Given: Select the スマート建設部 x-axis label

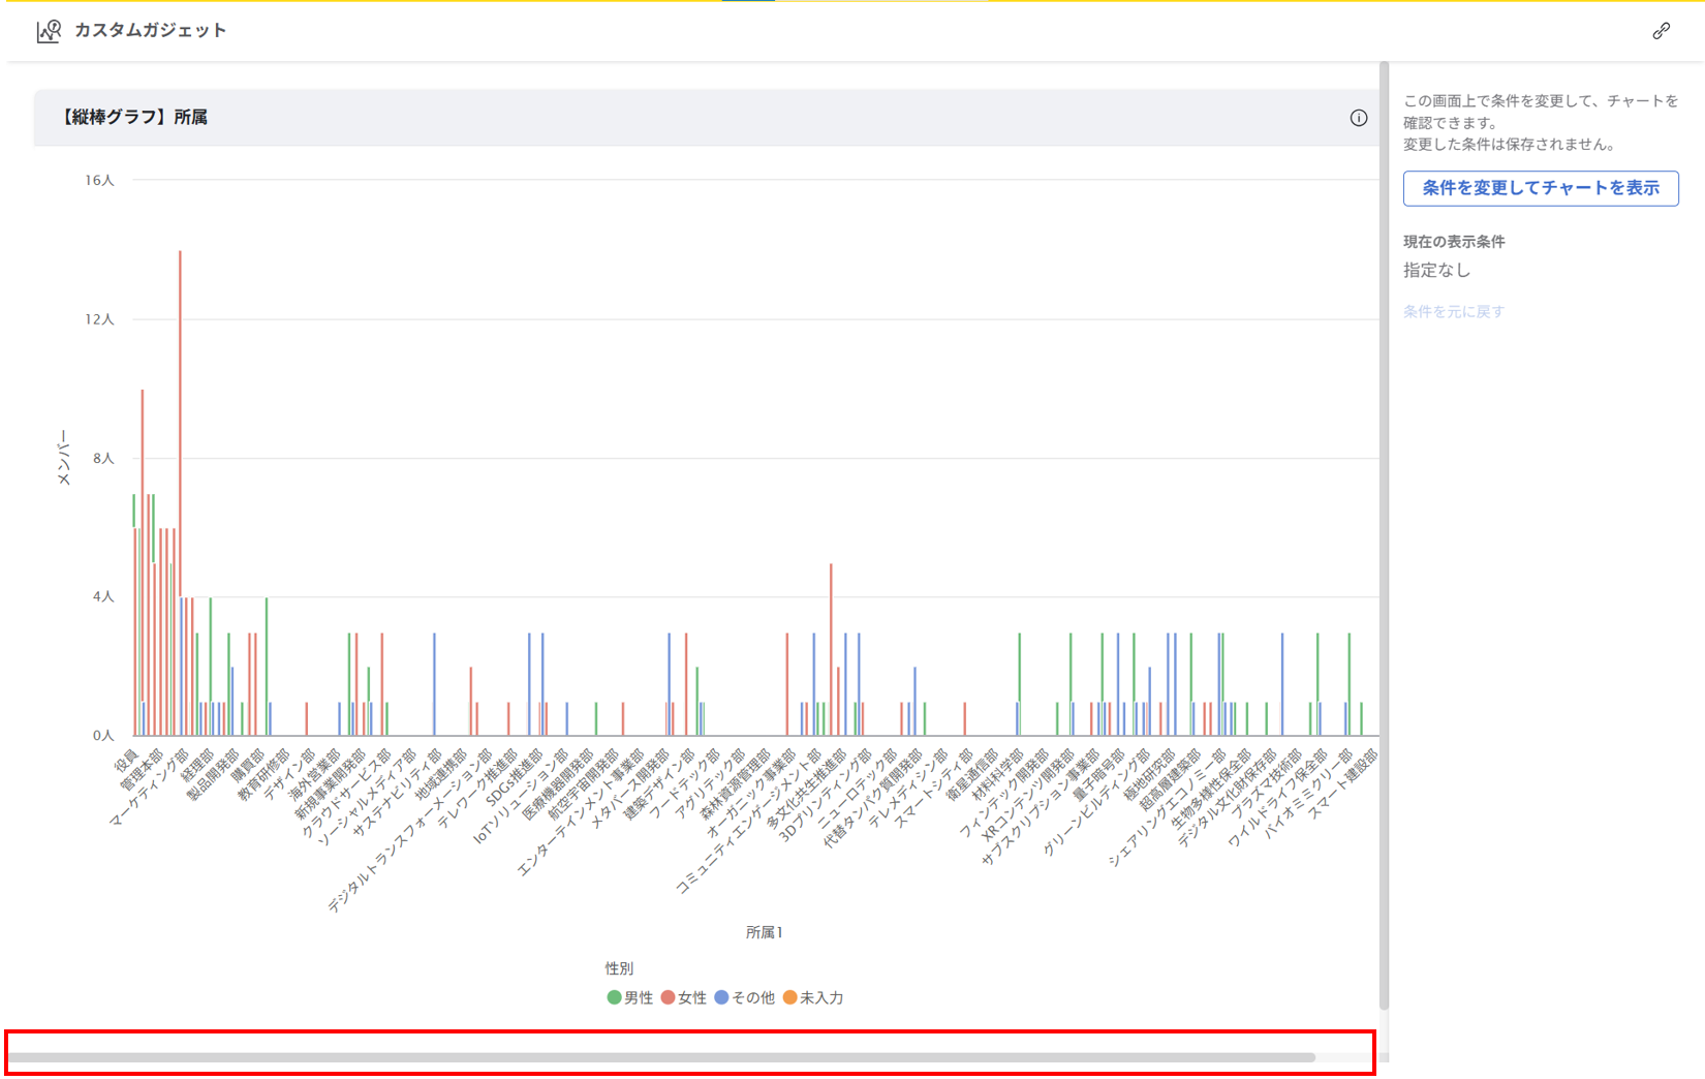Looking at the screenshot, I should pyautogui.click(x=1344, y=783).
